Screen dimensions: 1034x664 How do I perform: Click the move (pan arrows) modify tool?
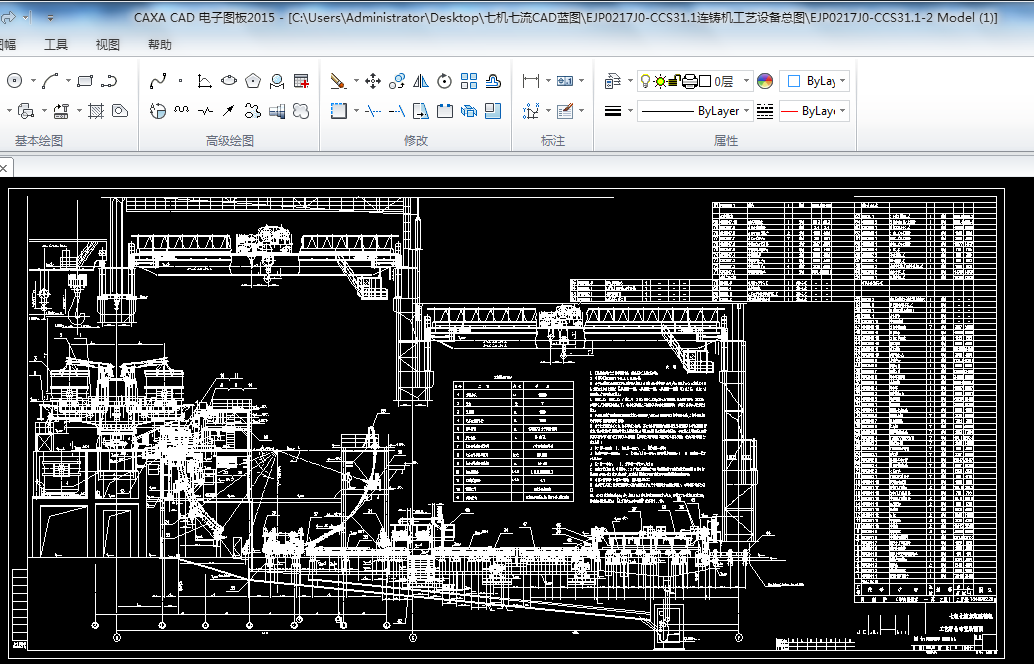pos(373,81)
